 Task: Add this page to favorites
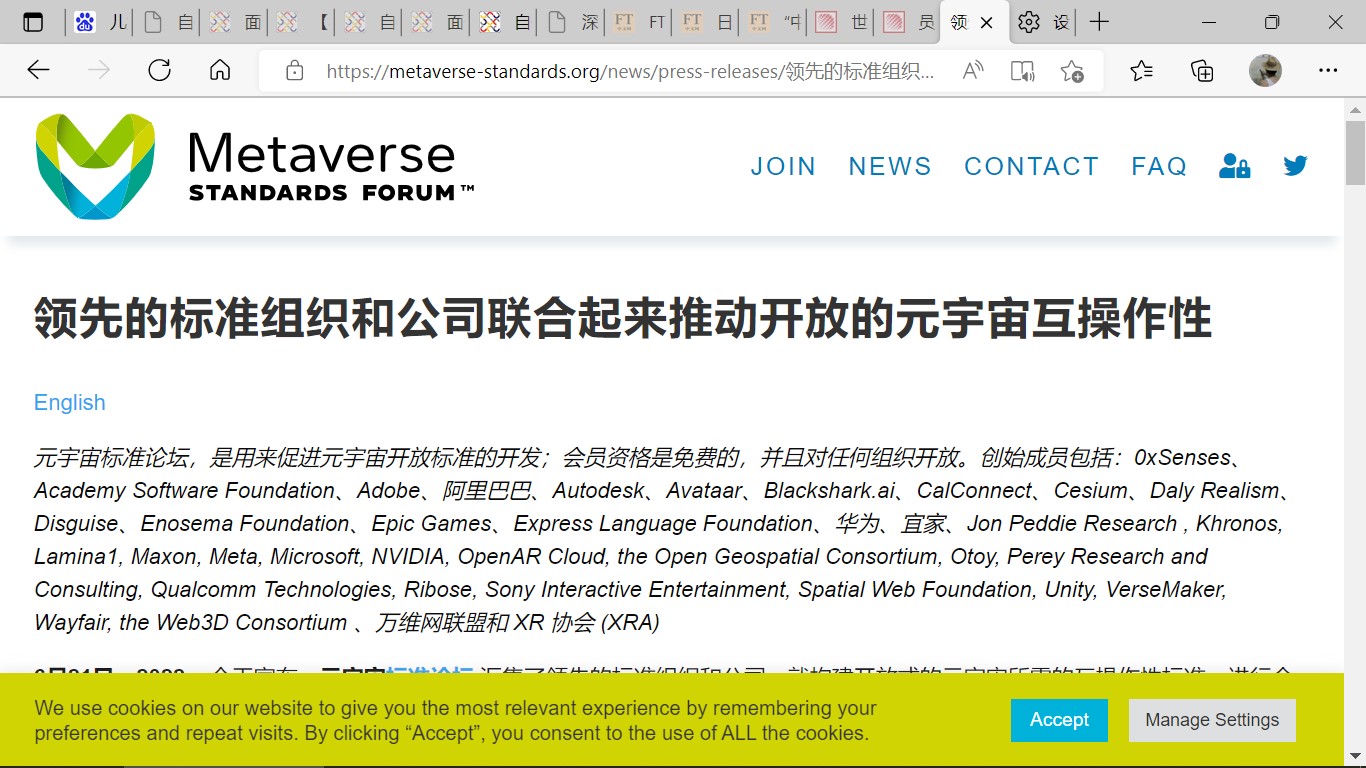[1072, 70]
